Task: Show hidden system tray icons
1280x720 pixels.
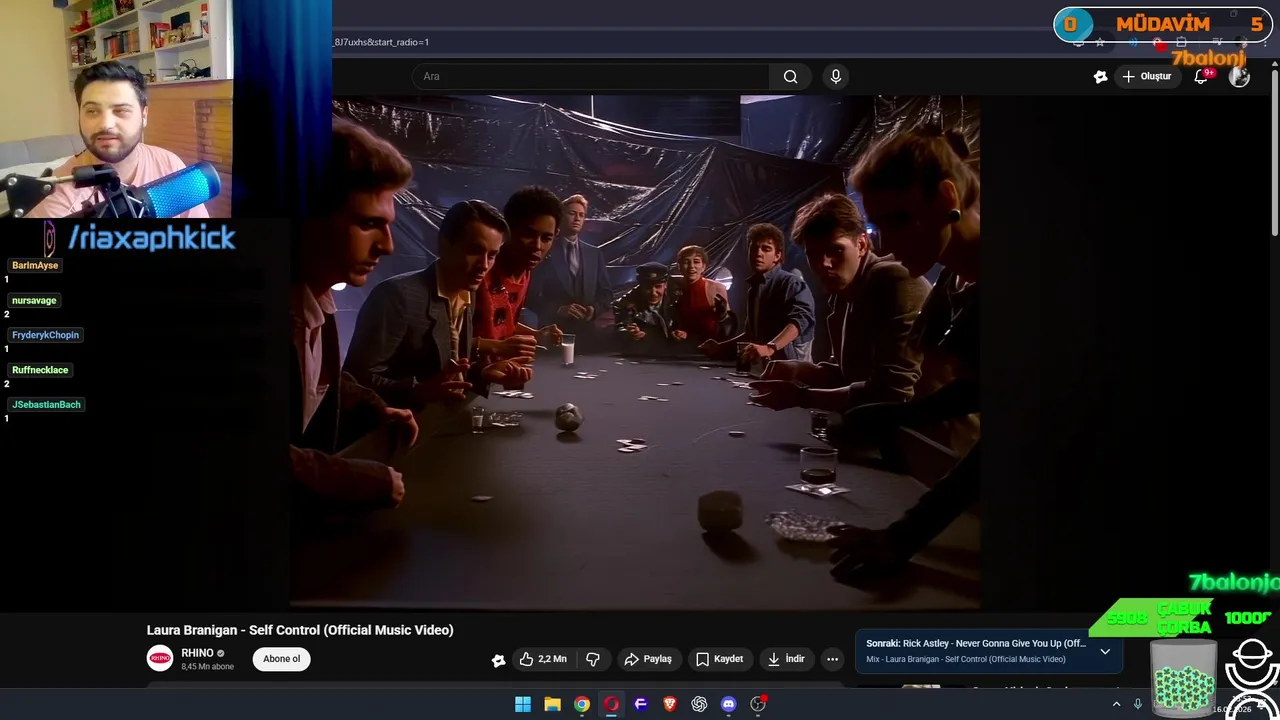Action: coord(1116,704)
